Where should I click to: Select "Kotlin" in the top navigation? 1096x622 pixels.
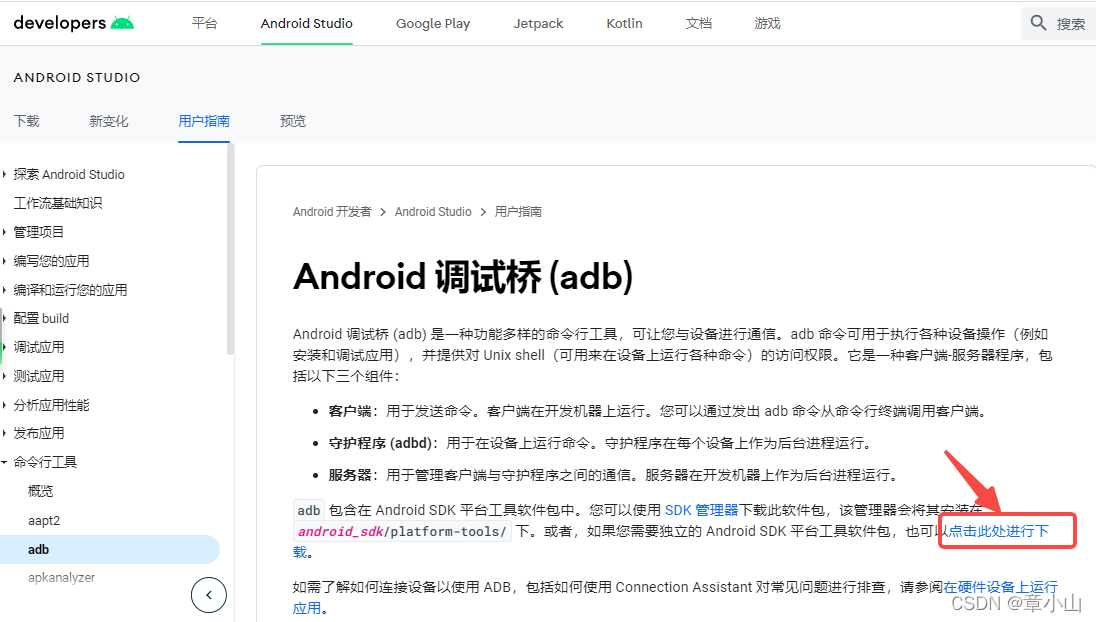click(x=624, y=23)
